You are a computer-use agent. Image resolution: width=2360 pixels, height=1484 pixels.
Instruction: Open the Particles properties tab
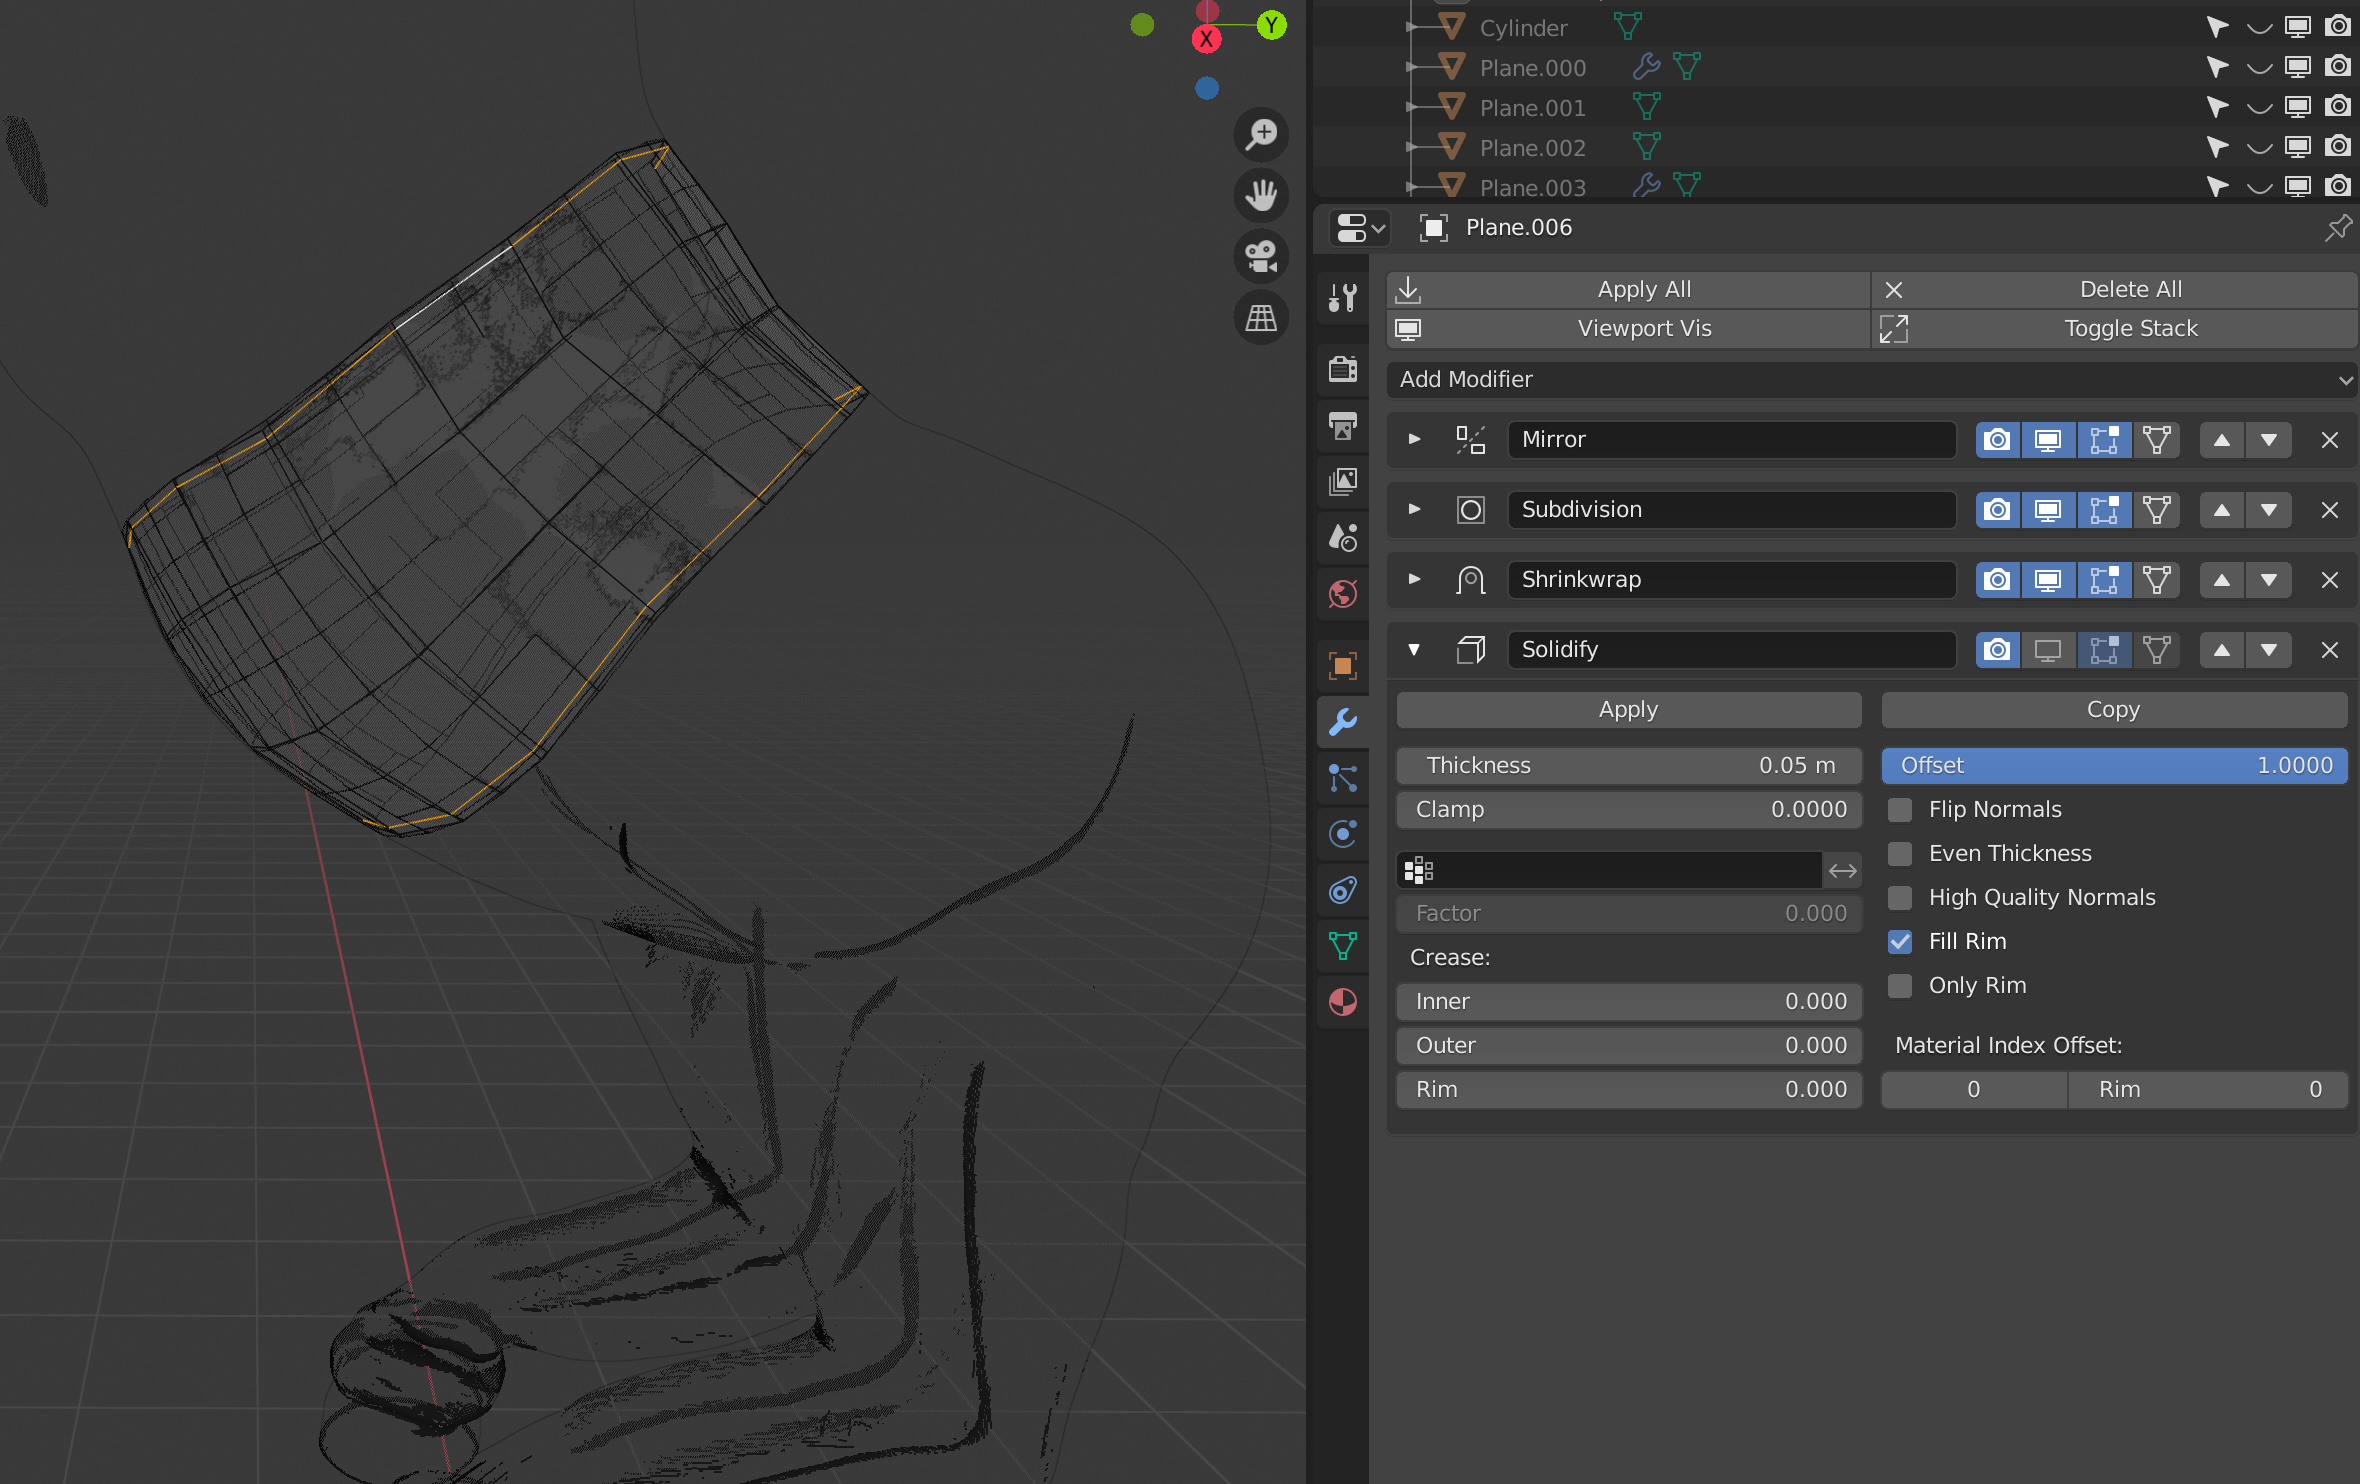click(1343, 778)
